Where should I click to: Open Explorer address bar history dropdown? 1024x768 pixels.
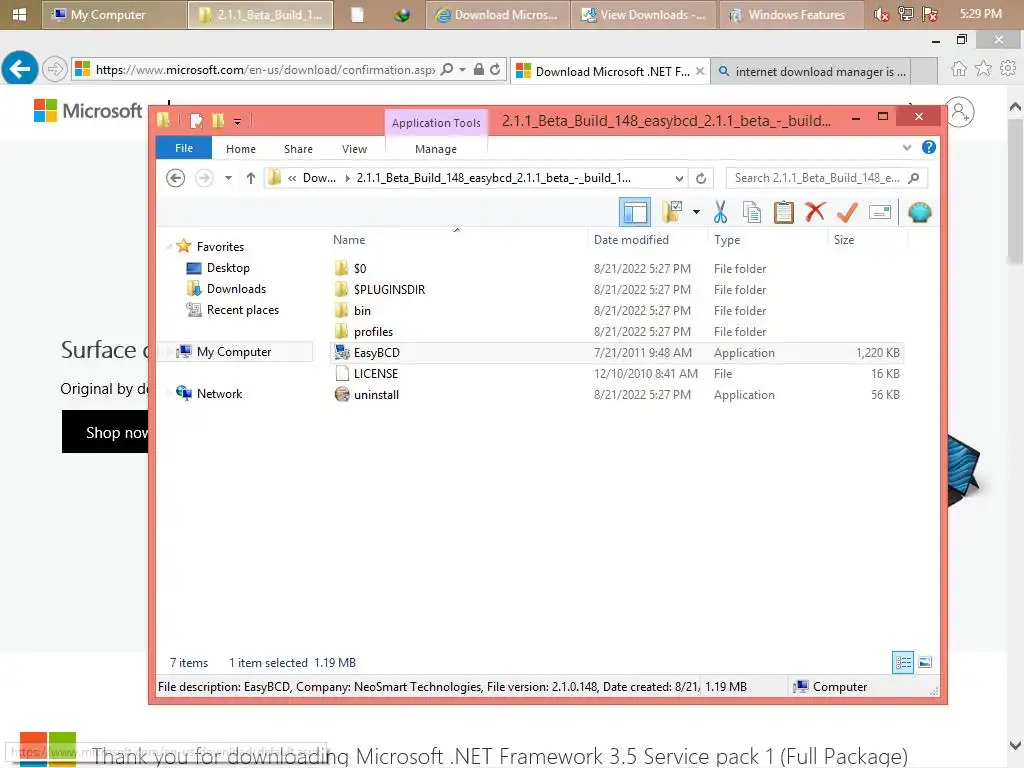click(x=679, y=178)
